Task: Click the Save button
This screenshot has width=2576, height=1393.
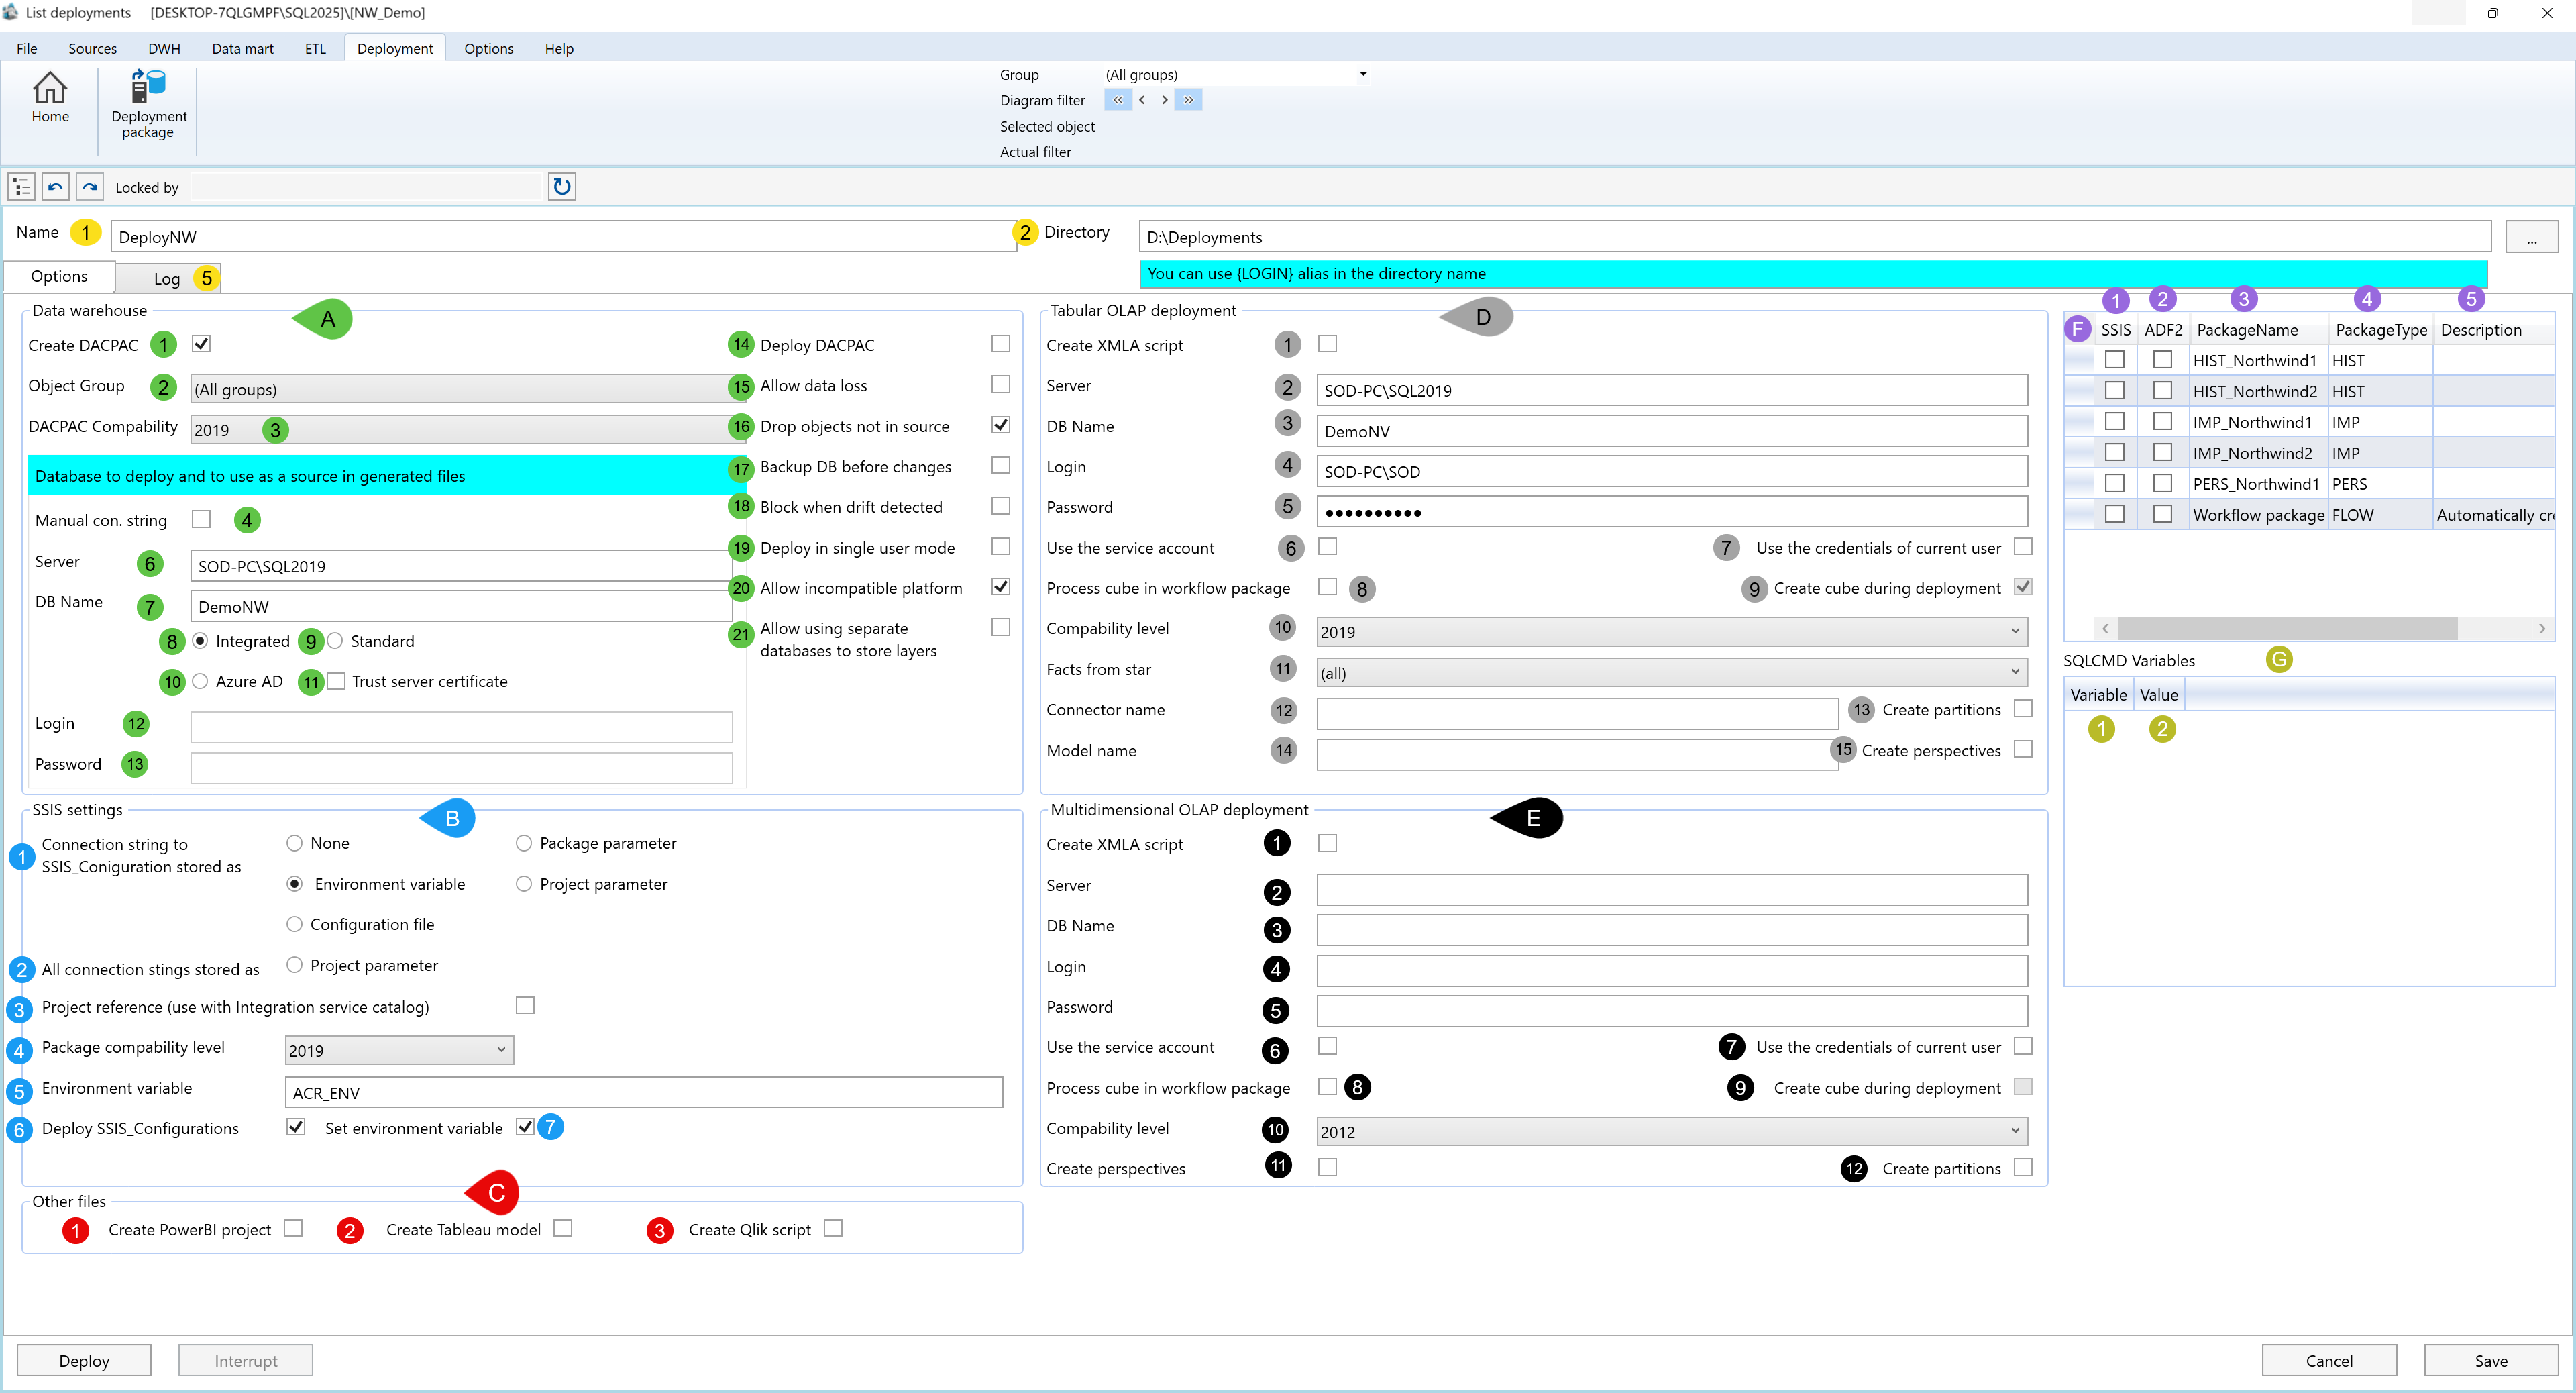Action: click(2490, 1360)
